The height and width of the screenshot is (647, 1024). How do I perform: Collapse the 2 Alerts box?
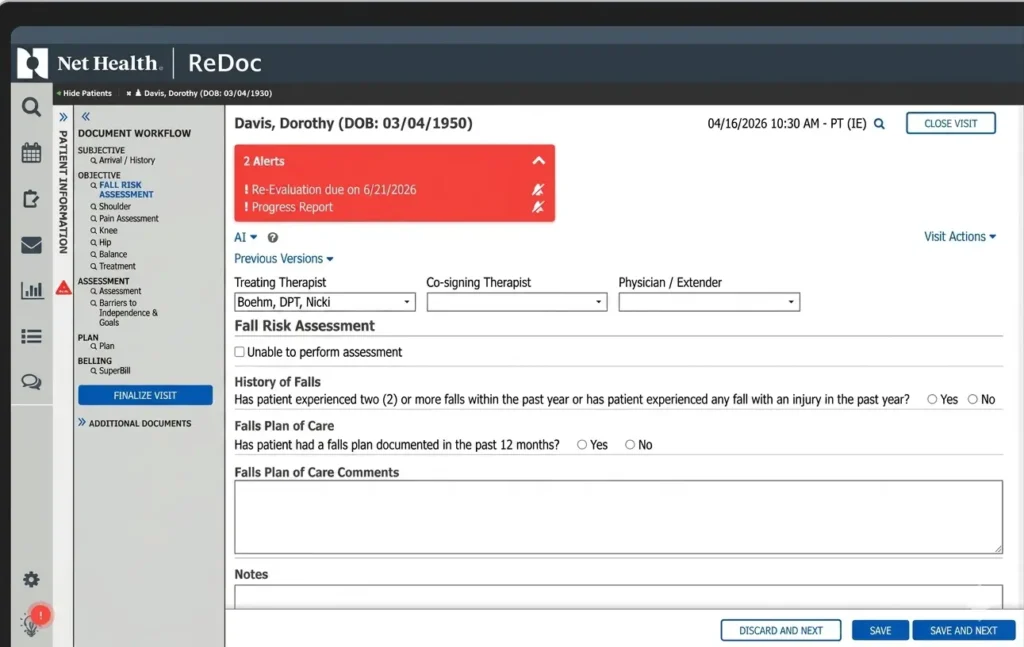pyautogui.click(x=538, y=161)
